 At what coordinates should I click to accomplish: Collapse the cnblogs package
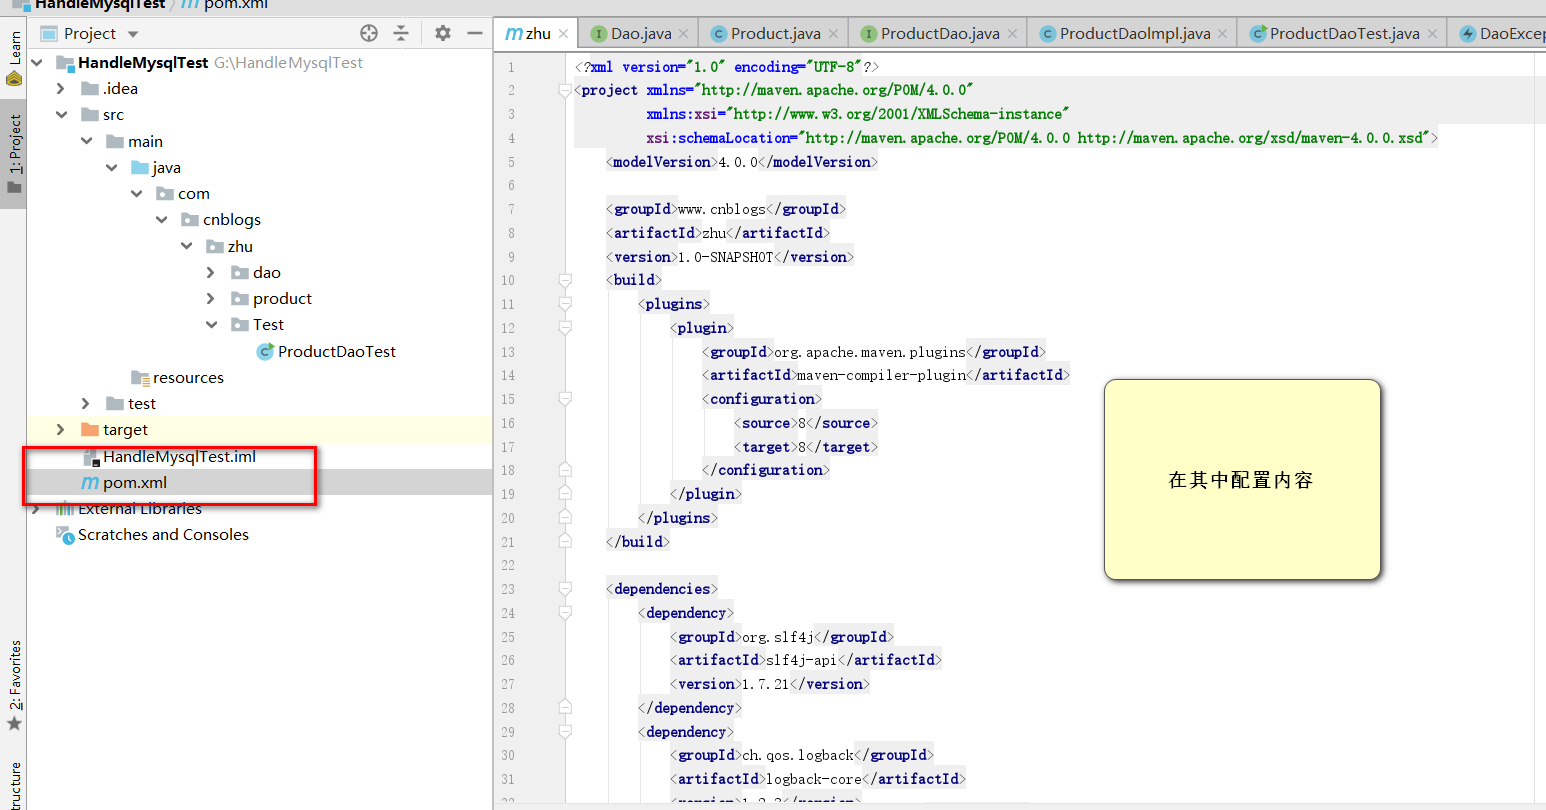pos(162,219)
